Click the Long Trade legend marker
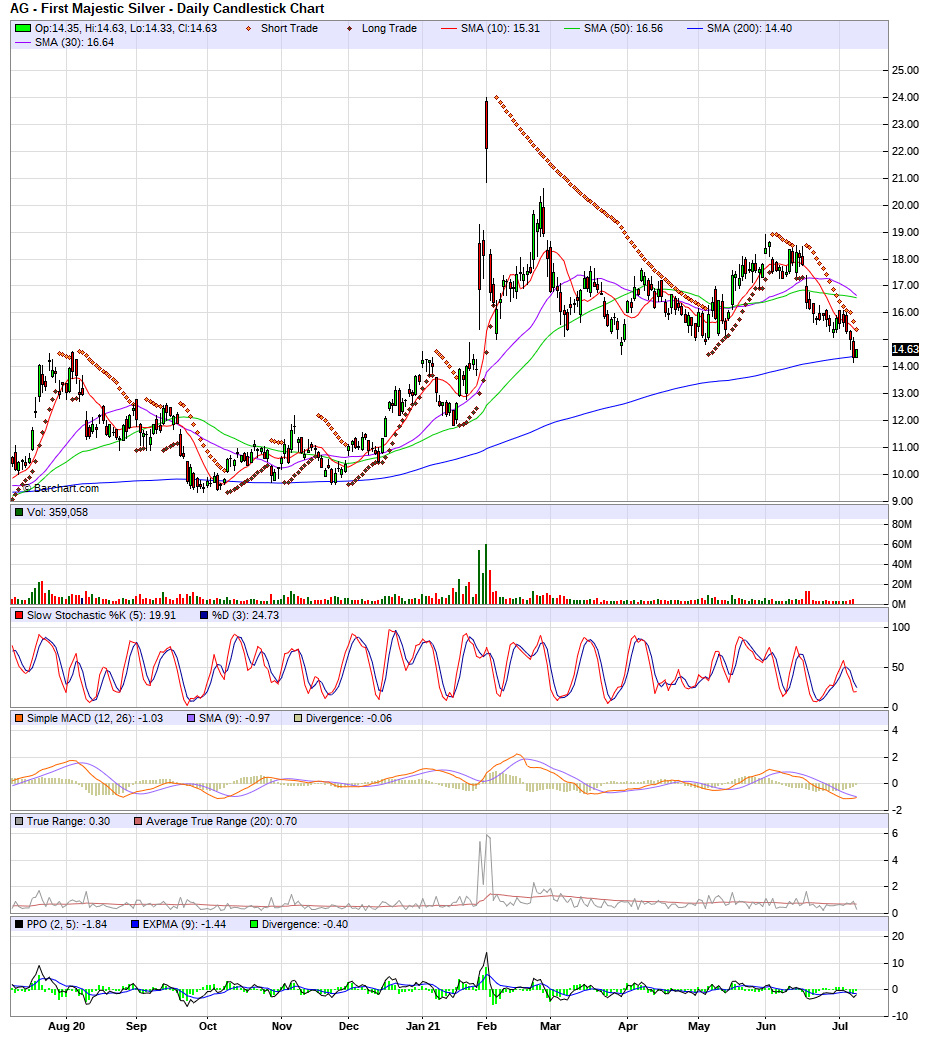This screenshot has height=1057, width=930. click(349, 28)
